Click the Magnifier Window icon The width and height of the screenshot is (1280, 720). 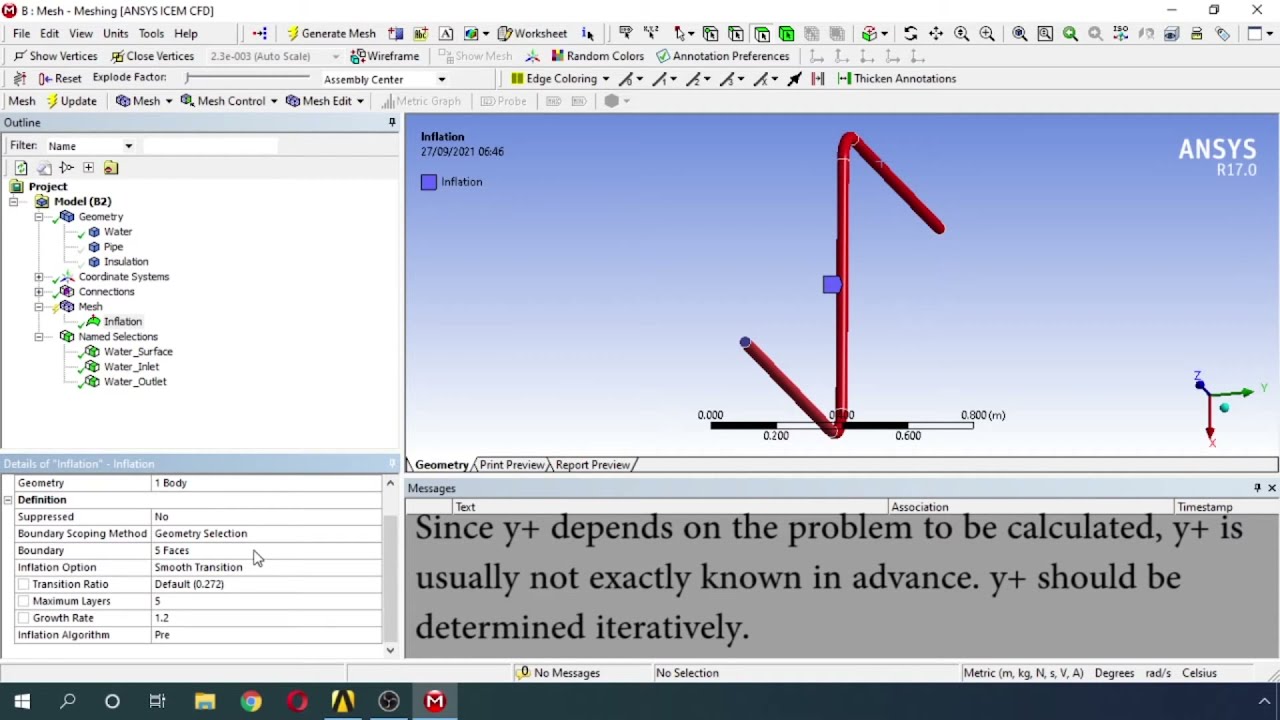[x=1045, y=33]
